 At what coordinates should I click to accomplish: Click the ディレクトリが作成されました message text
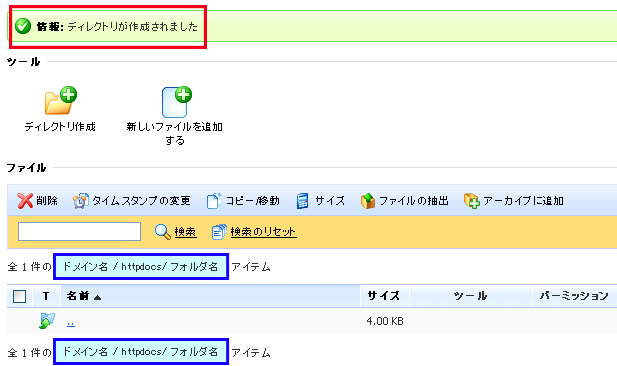click(x=133, y=26)
